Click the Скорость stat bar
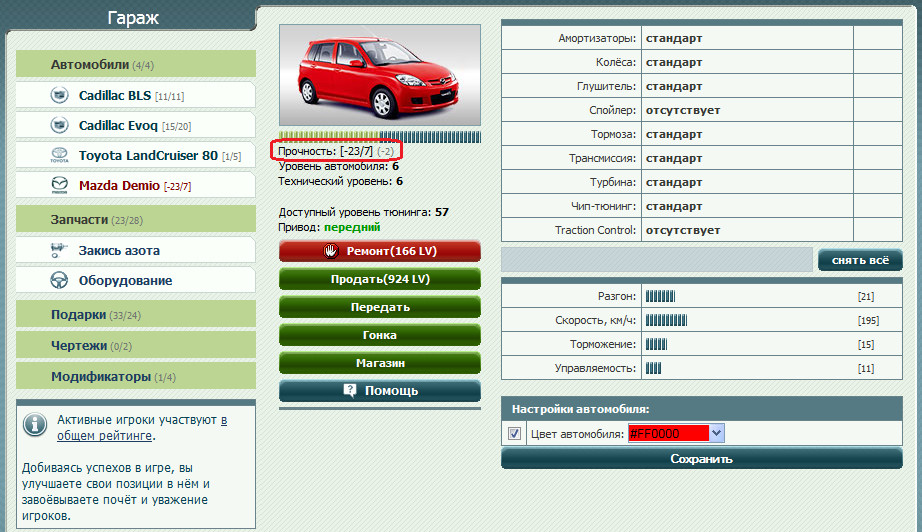922x532 pixels. point(666,320)
